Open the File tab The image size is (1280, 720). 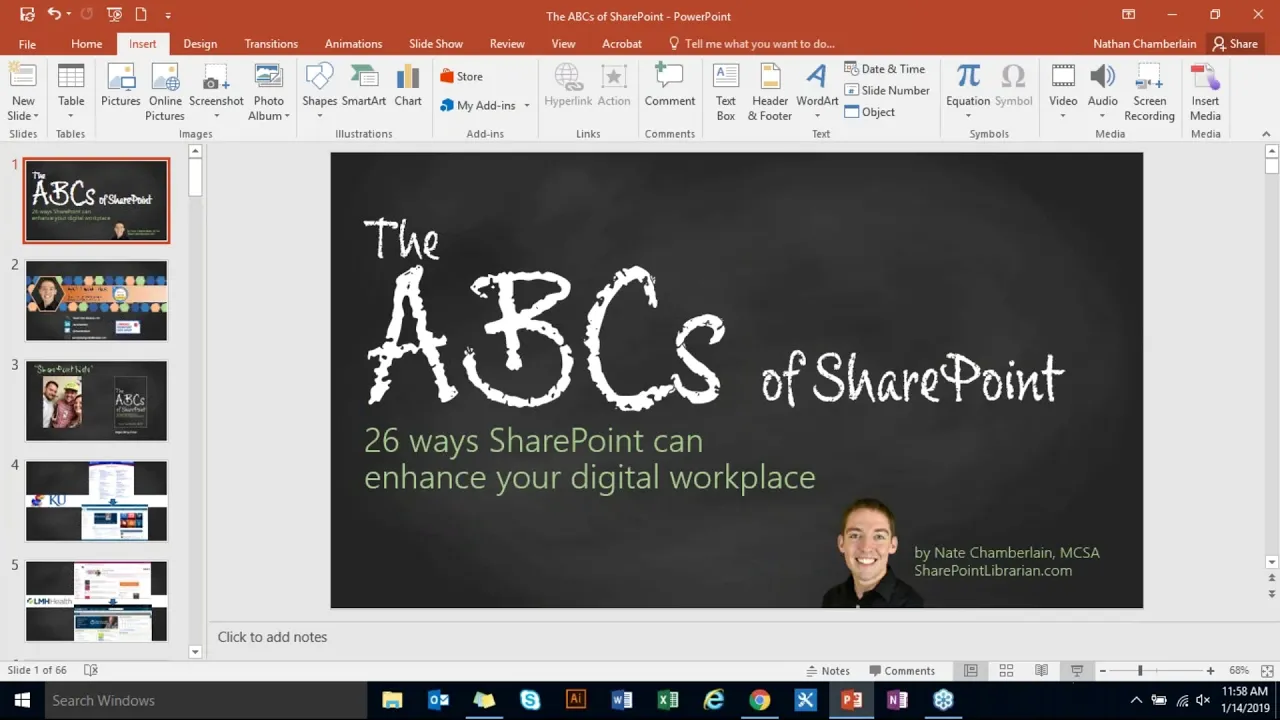(27, 44)
